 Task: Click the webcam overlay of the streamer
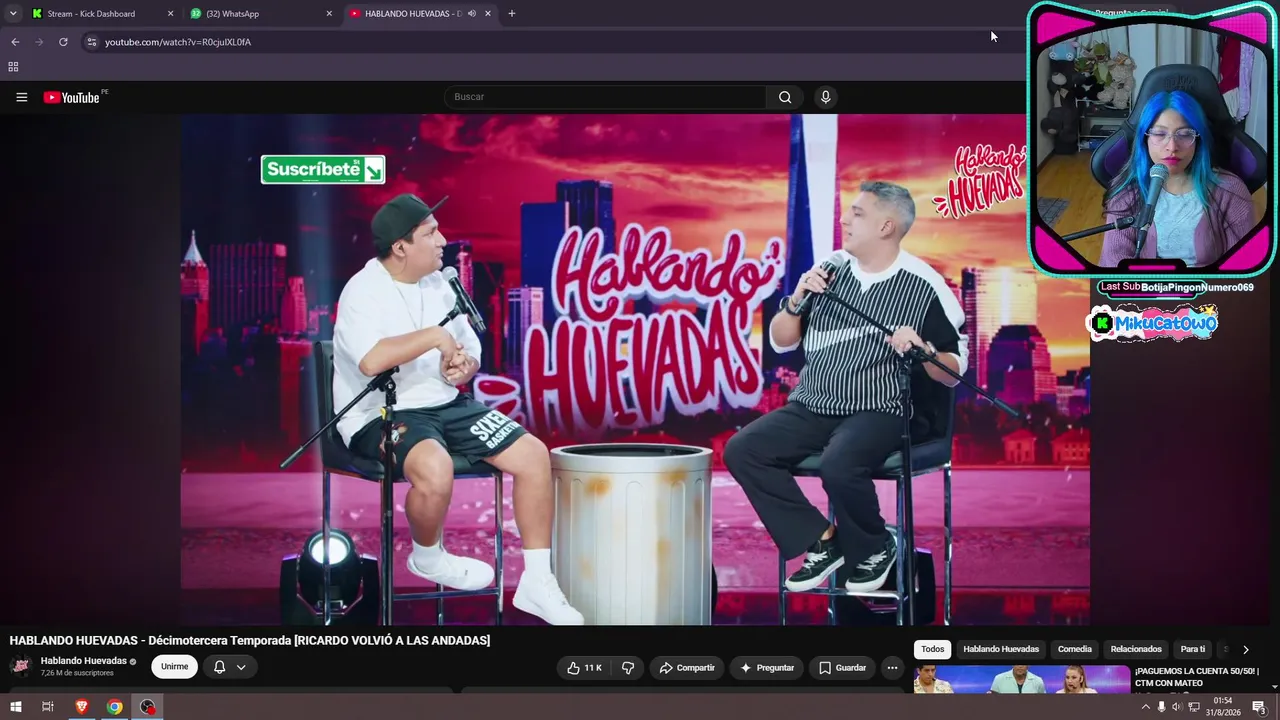tap(1152, 139)
